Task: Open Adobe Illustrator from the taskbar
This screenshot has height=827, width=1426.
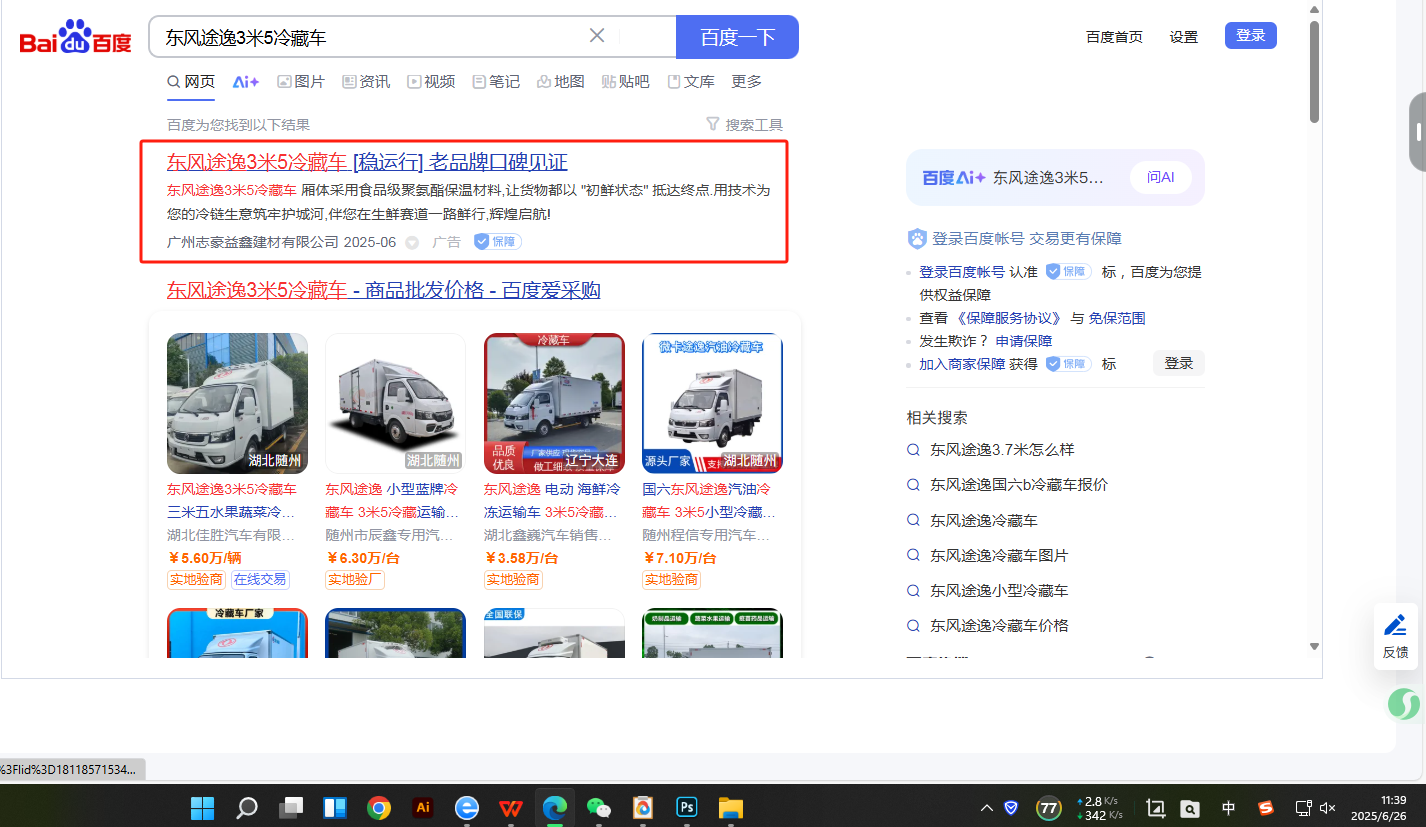Action: [x=423, y=807]
